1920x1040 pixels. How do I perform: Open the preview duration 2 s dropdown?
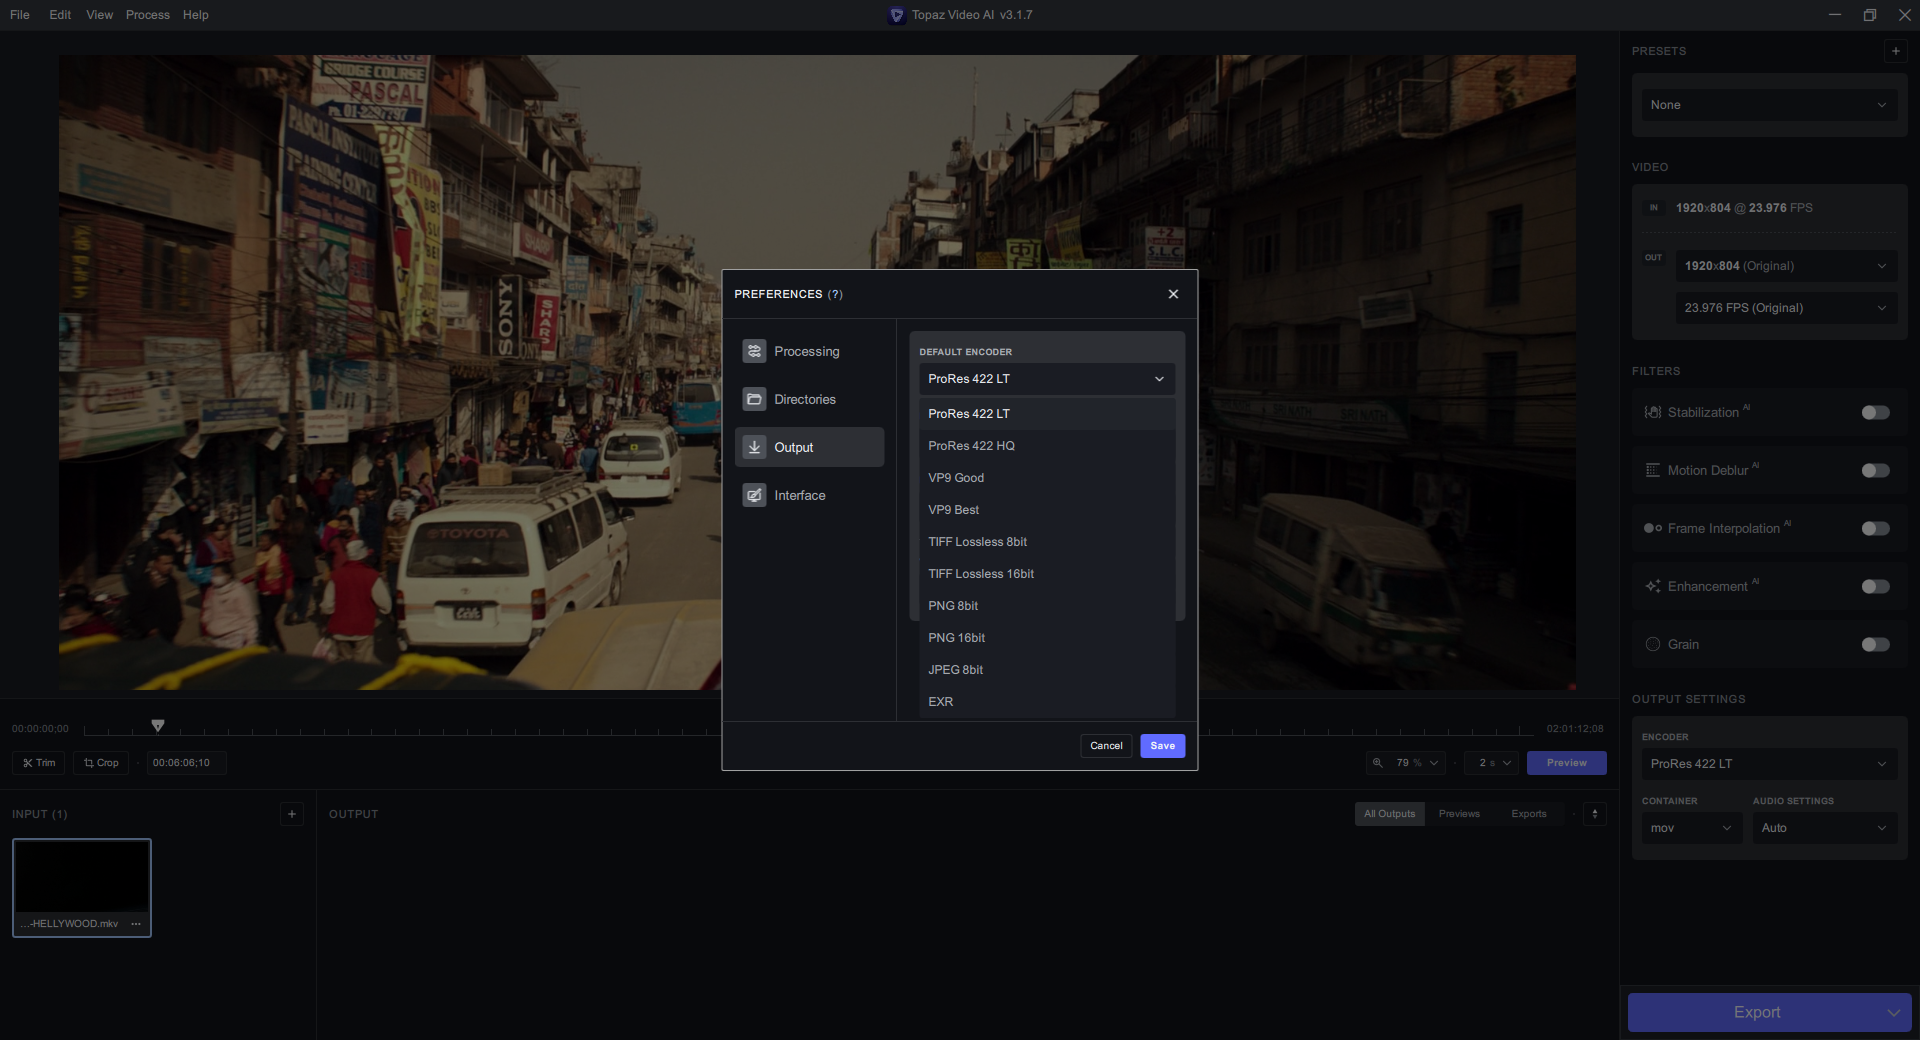1491,763
